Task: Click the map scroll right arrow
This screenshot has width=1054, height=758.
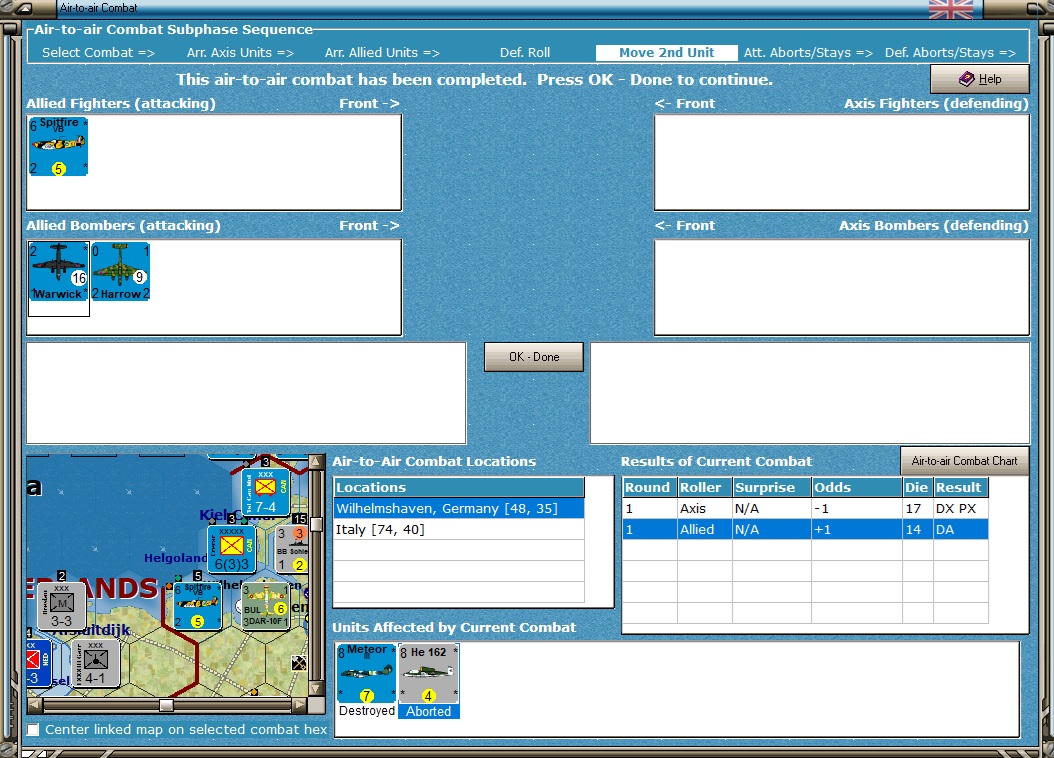Action: coord(300,705)
